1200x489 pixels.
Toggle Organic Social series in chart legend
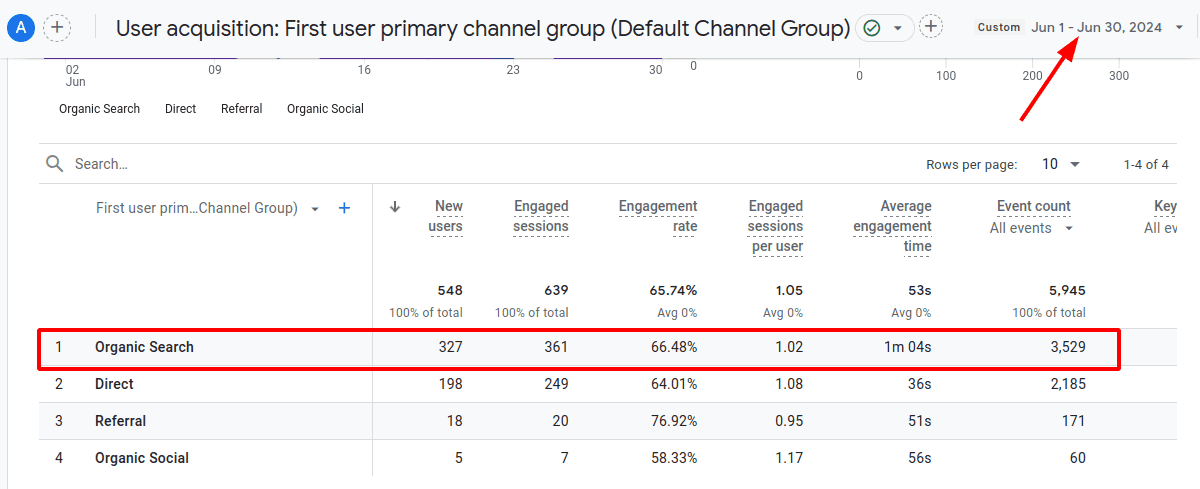(x=325, y=109)
